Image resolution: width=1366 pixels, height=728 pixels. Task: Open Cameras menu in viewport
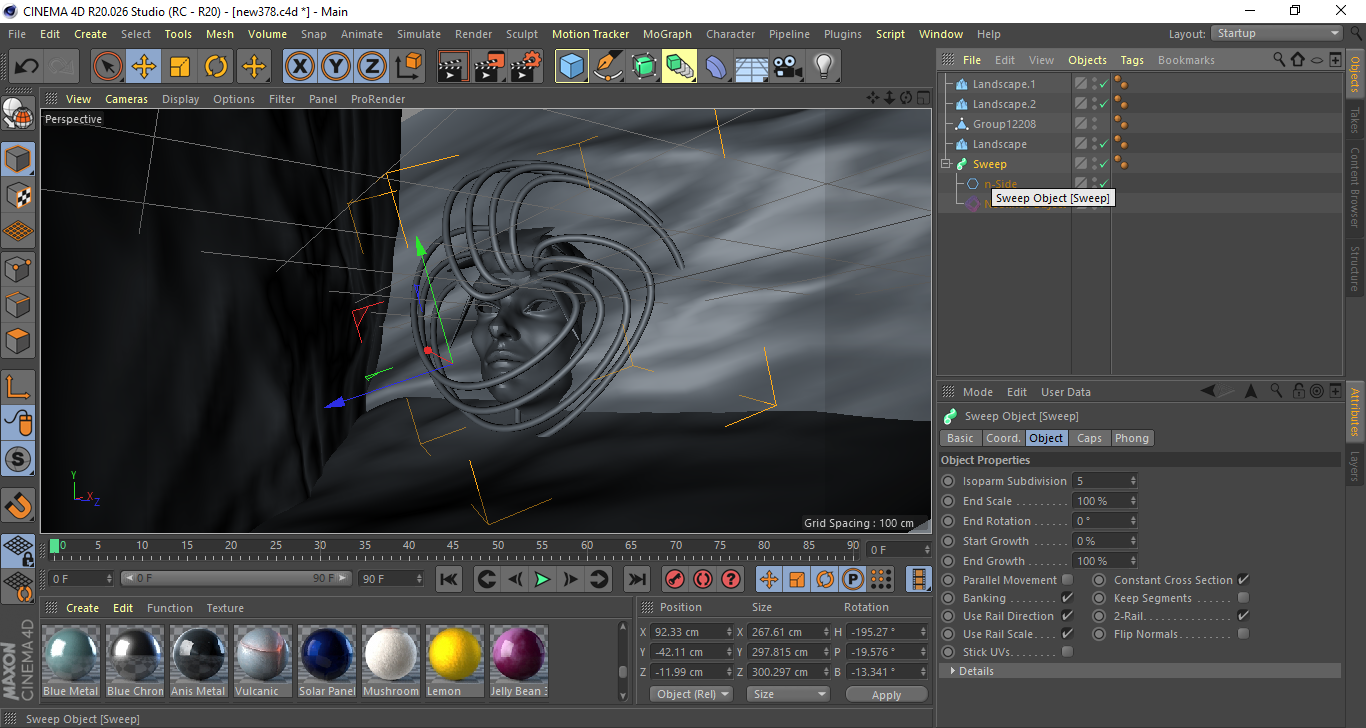tap(126, 99)
